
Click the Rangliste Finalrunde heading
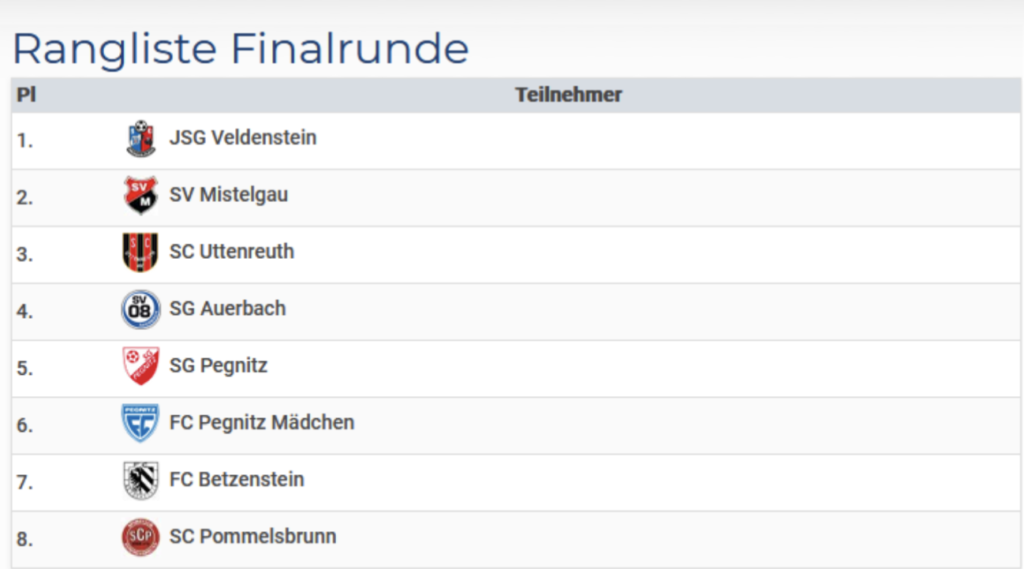click(241, 48)
